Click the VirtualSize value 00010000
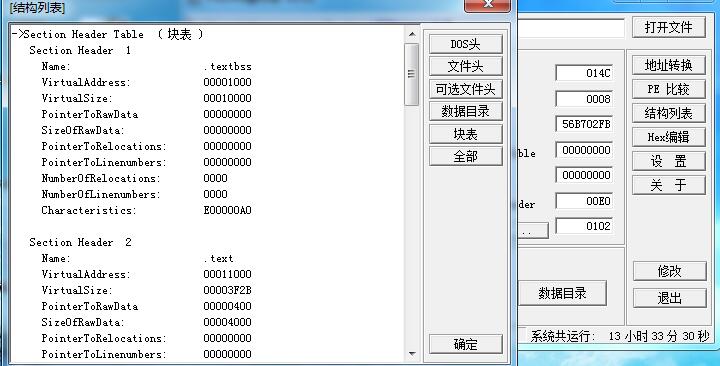 tap(227, 98)
